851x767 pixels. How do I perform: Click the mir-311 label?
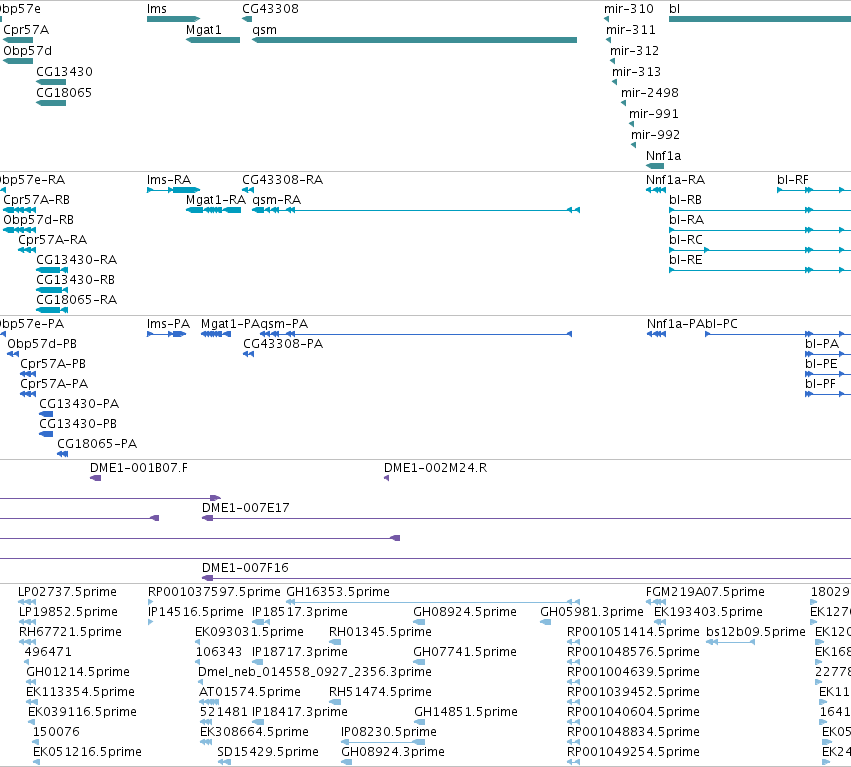click(631, 30)
